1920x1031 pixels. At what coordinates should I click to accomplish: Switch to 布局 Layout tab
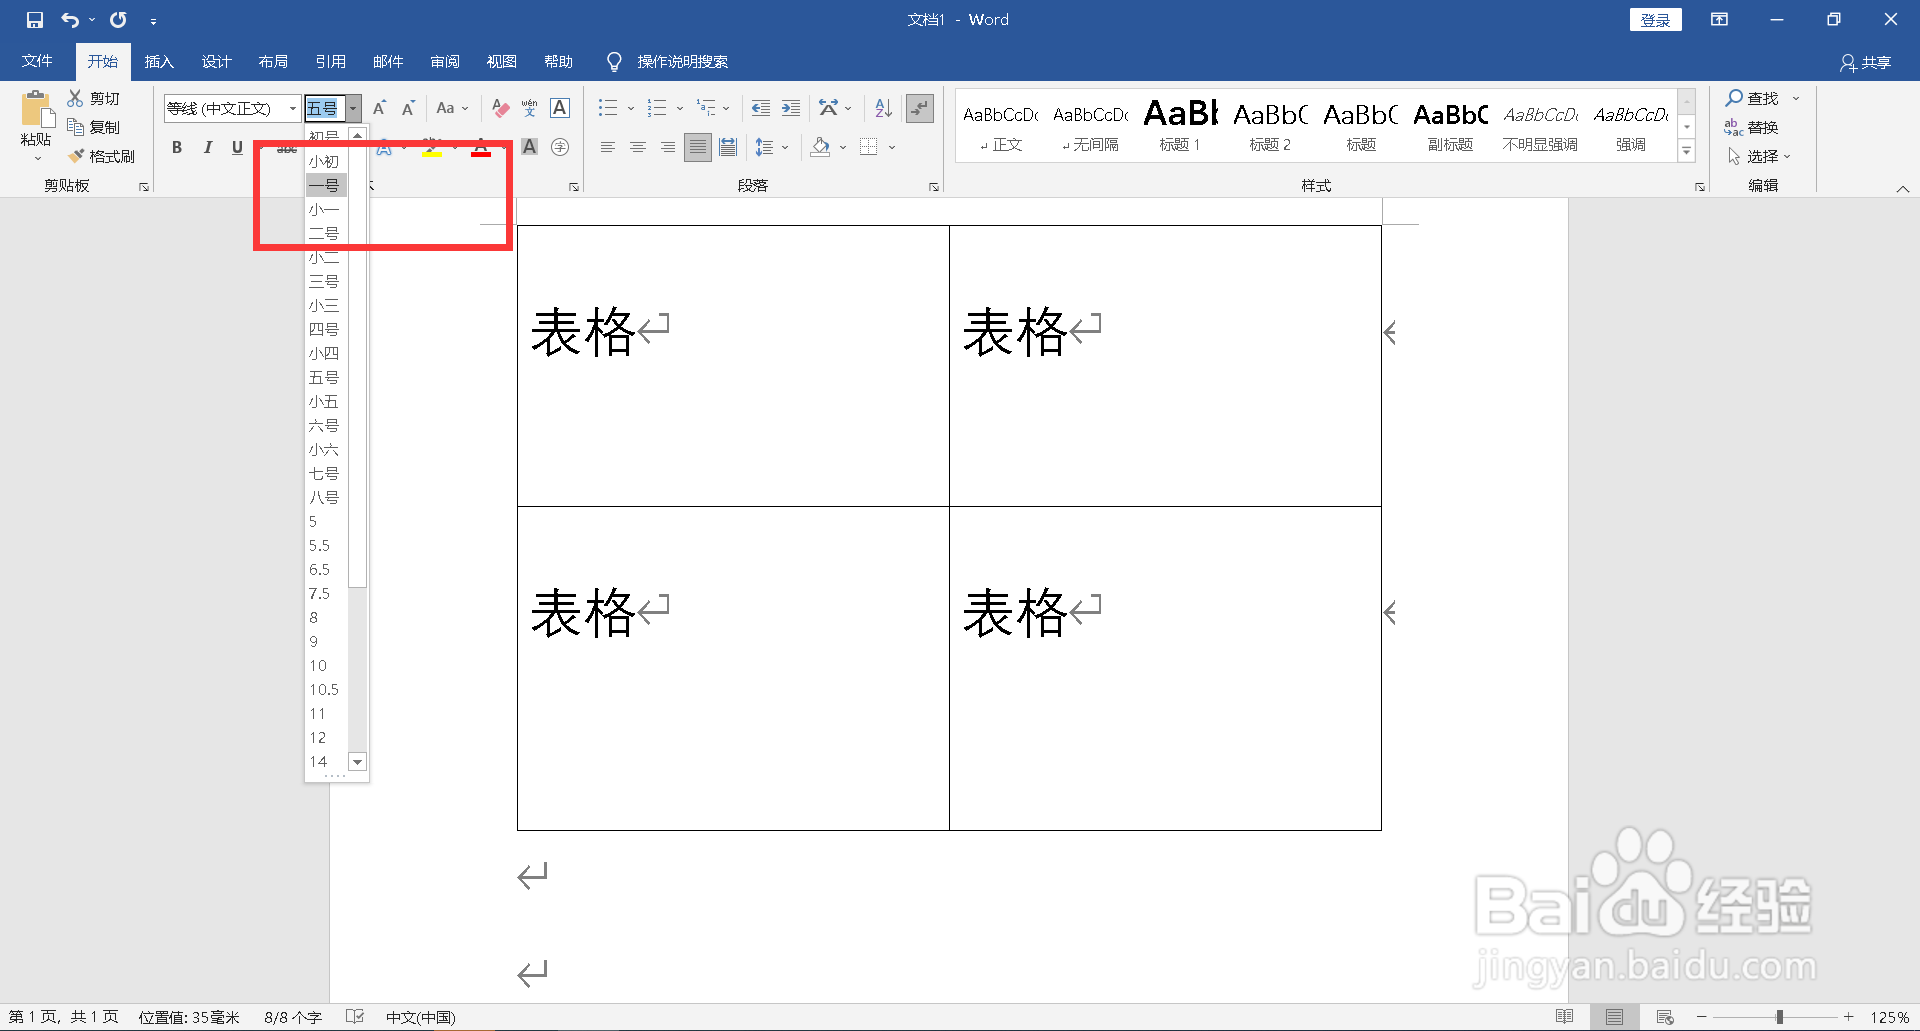point(273,61)
